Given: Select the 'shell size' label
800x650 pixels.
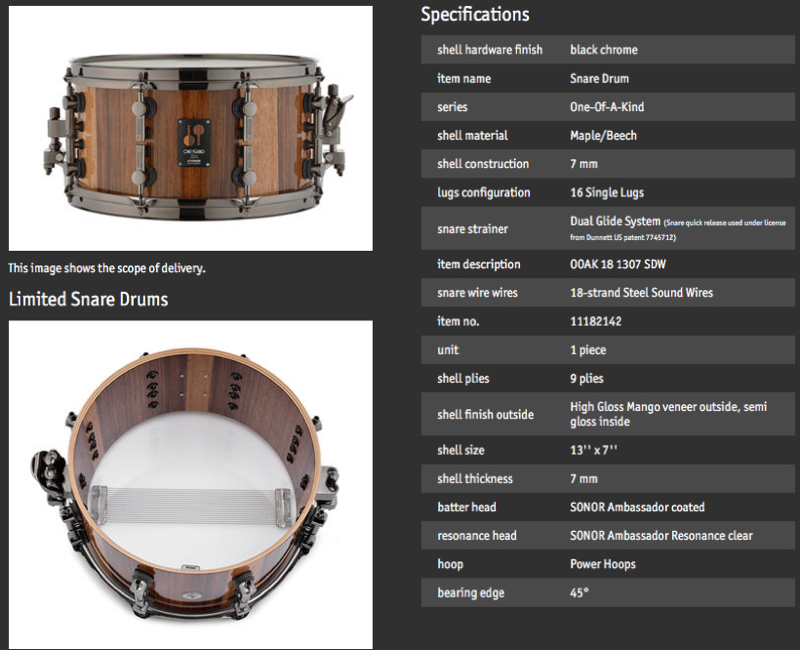Looking at the screenshot, I should coord(461,449).
